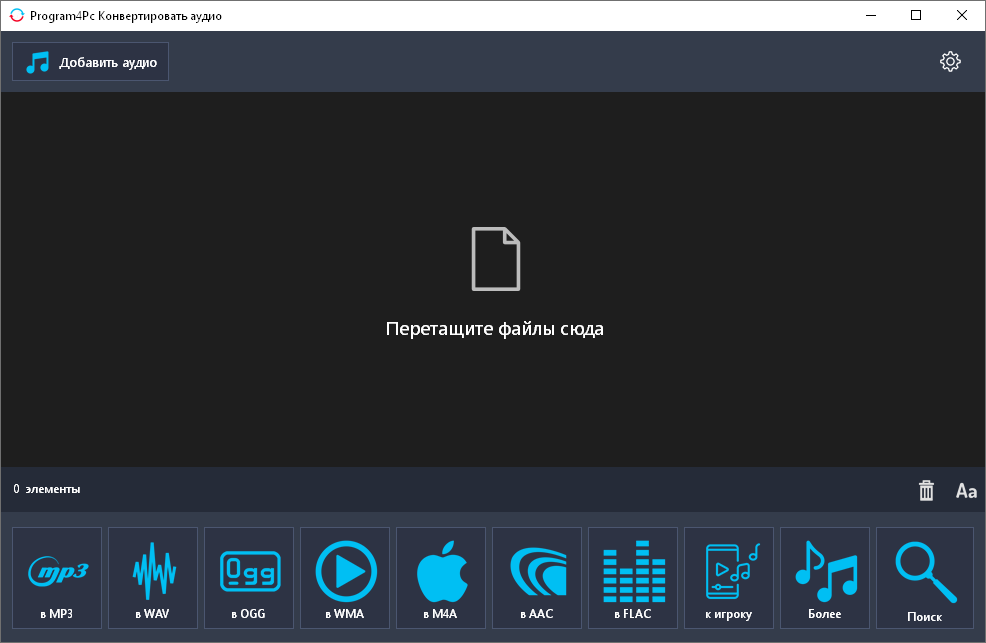Convert audio to OGG format

(248, 578)
